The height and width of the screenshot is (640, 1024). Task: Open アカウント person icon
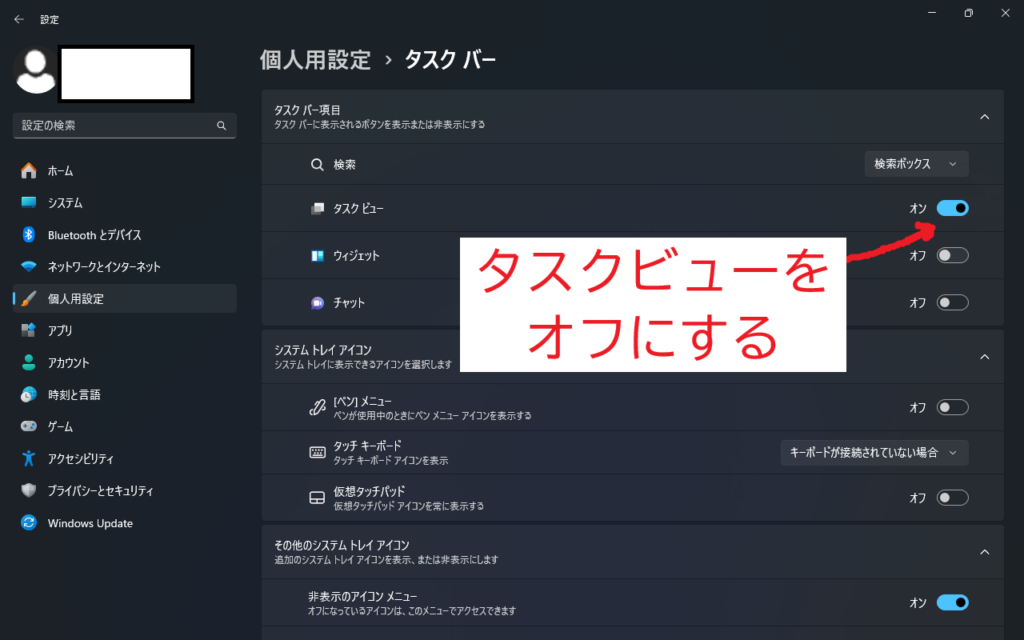[29, 363]
